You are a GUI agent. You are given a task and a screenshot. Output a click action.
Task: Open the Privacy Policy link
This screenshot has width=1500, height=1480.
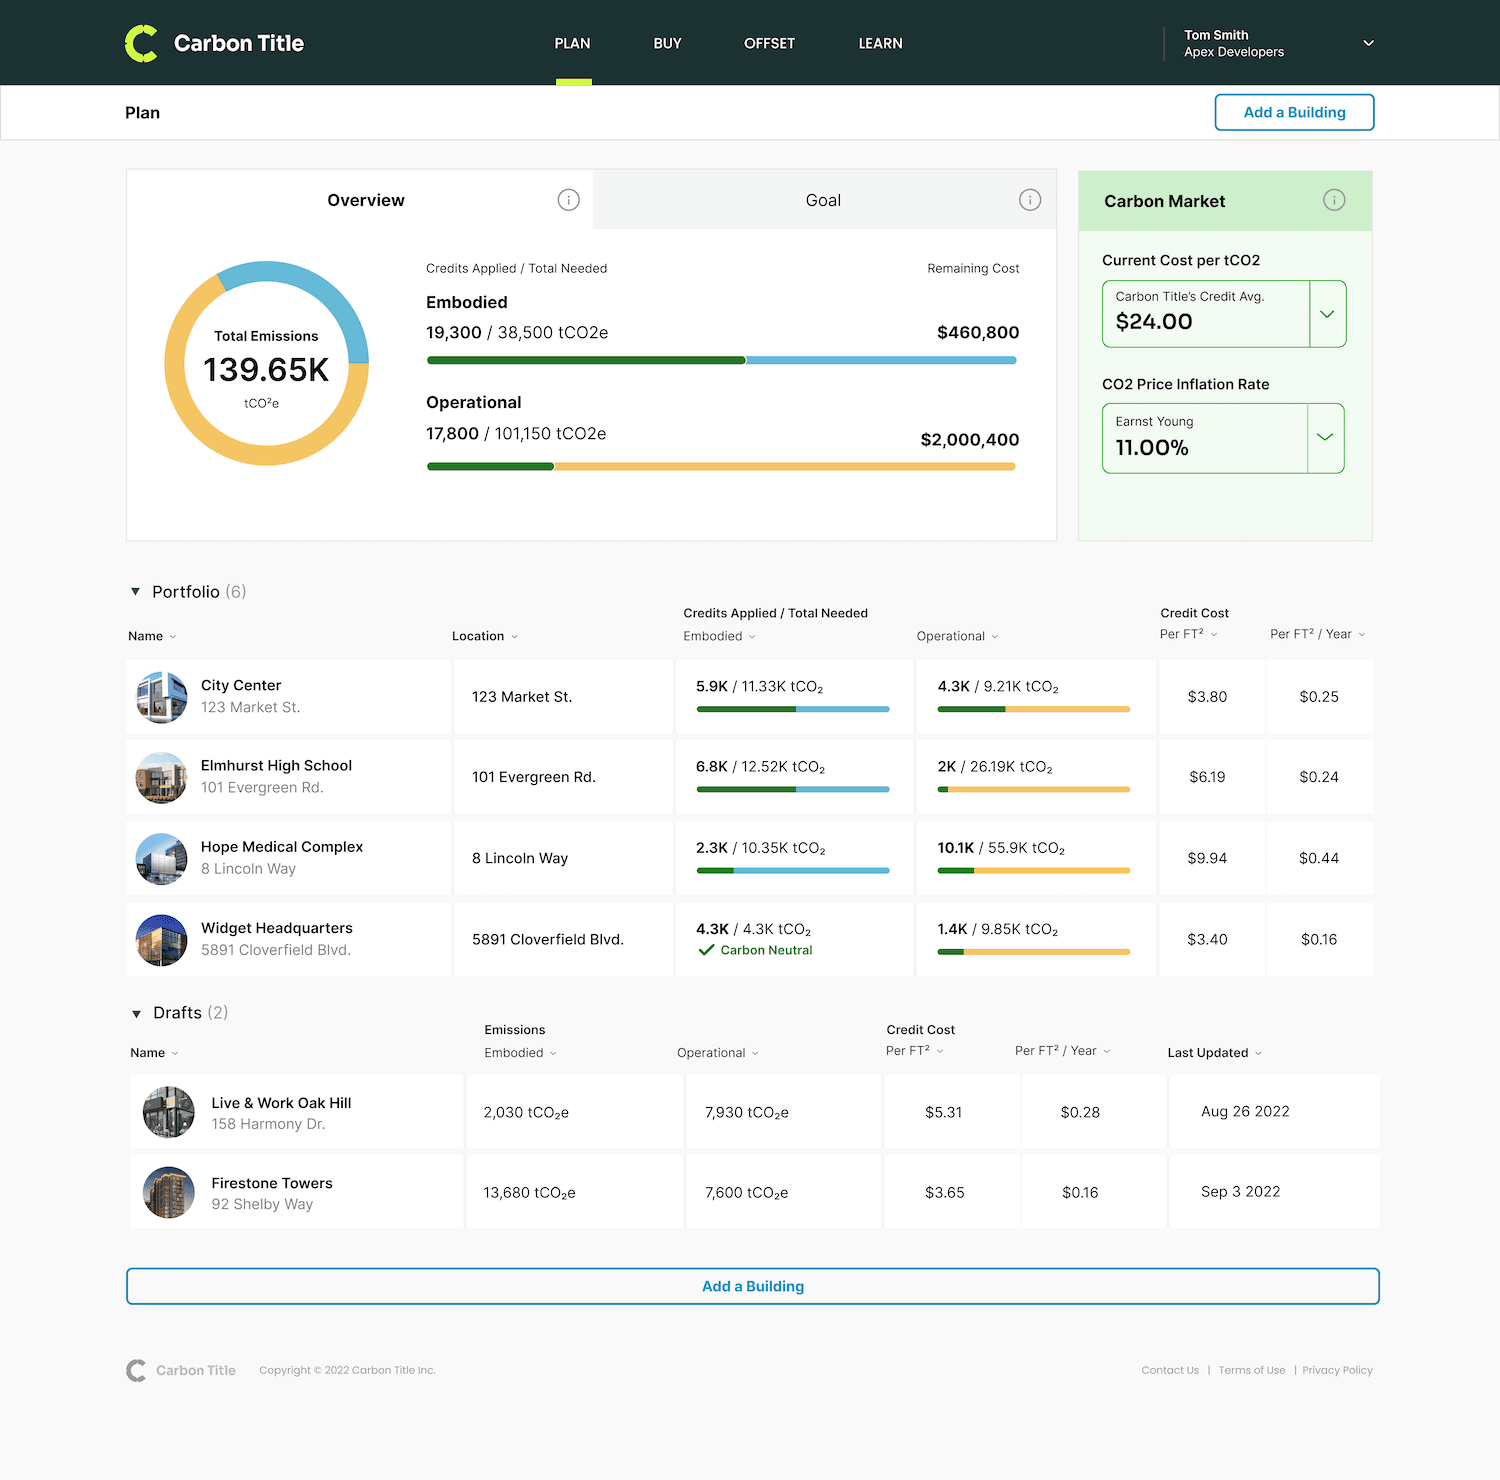(1337, 1370)
